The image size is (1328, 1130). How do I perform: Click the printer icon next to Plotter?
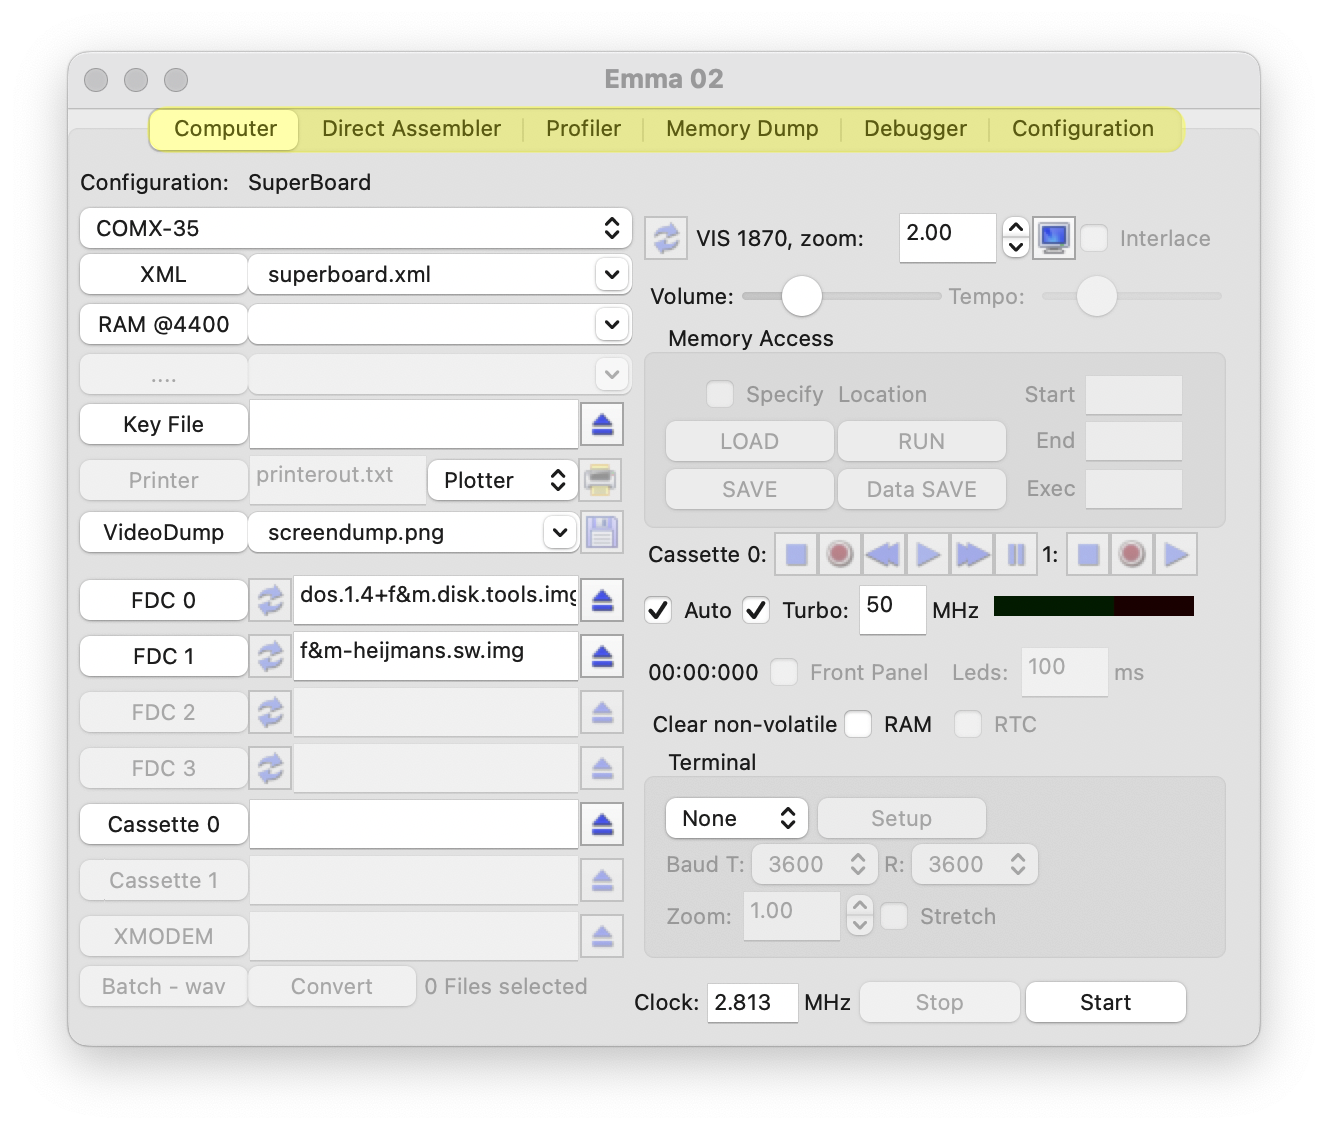(600, 480)
